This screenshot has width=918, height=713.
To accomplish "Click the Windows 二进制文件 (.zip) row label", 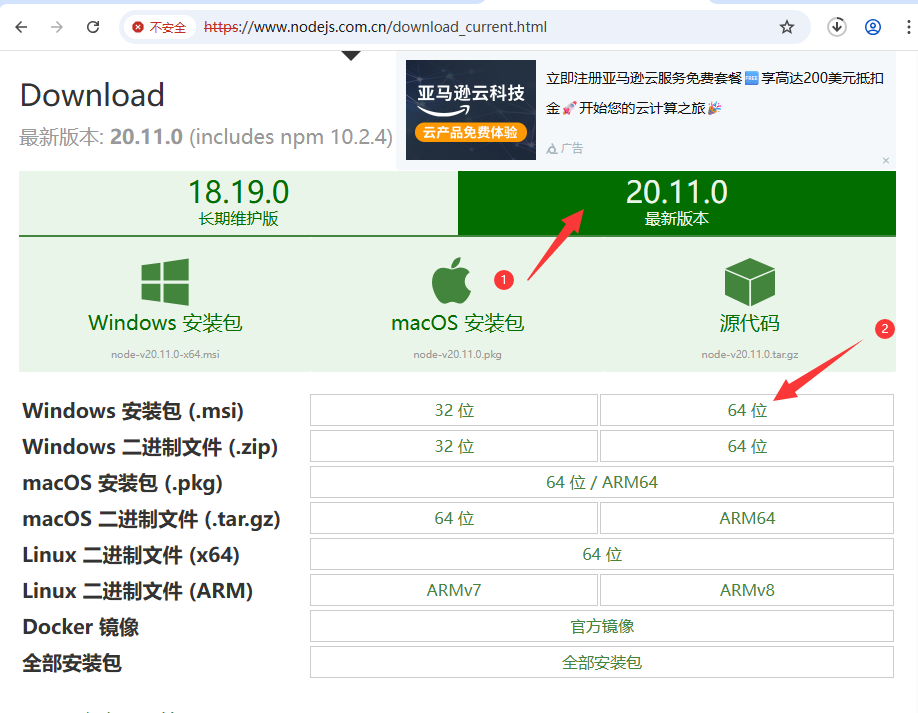I will click(150, 447).
